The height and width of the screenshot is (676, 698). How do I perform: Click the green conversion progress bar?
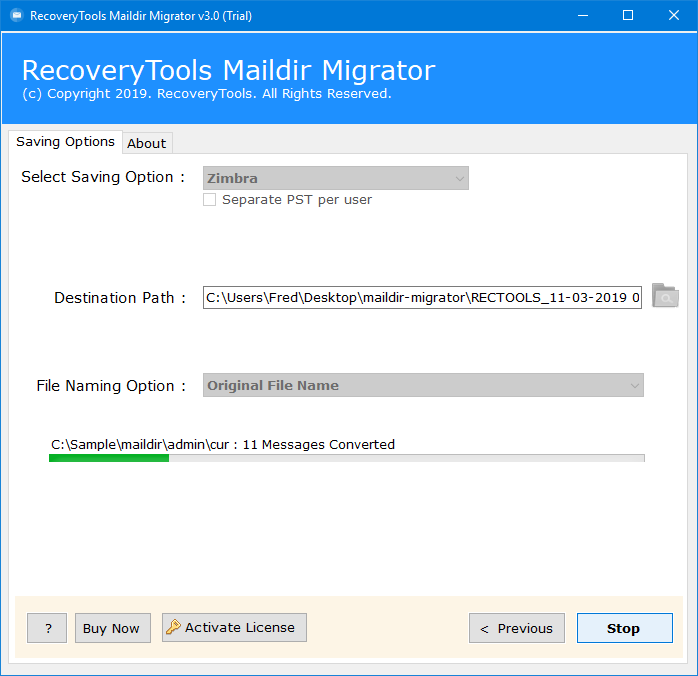pyautogui.click(x=346, y=458)
